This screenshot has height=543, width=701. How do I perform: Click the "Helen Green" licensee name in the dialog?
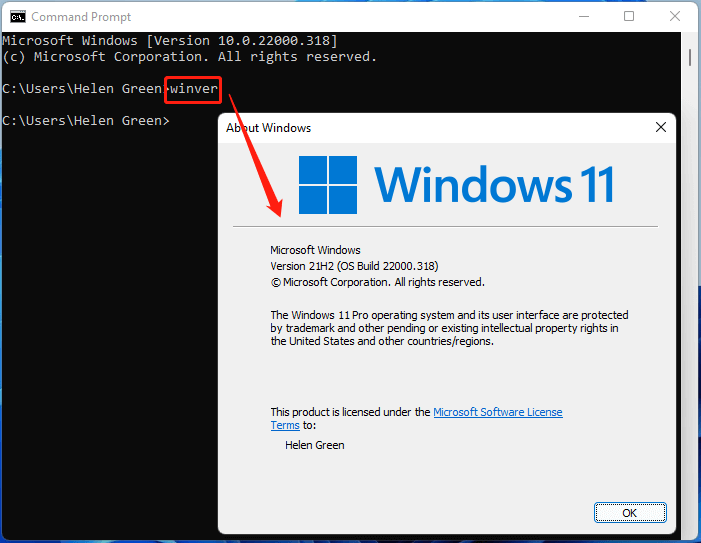(x=315, y=445)
